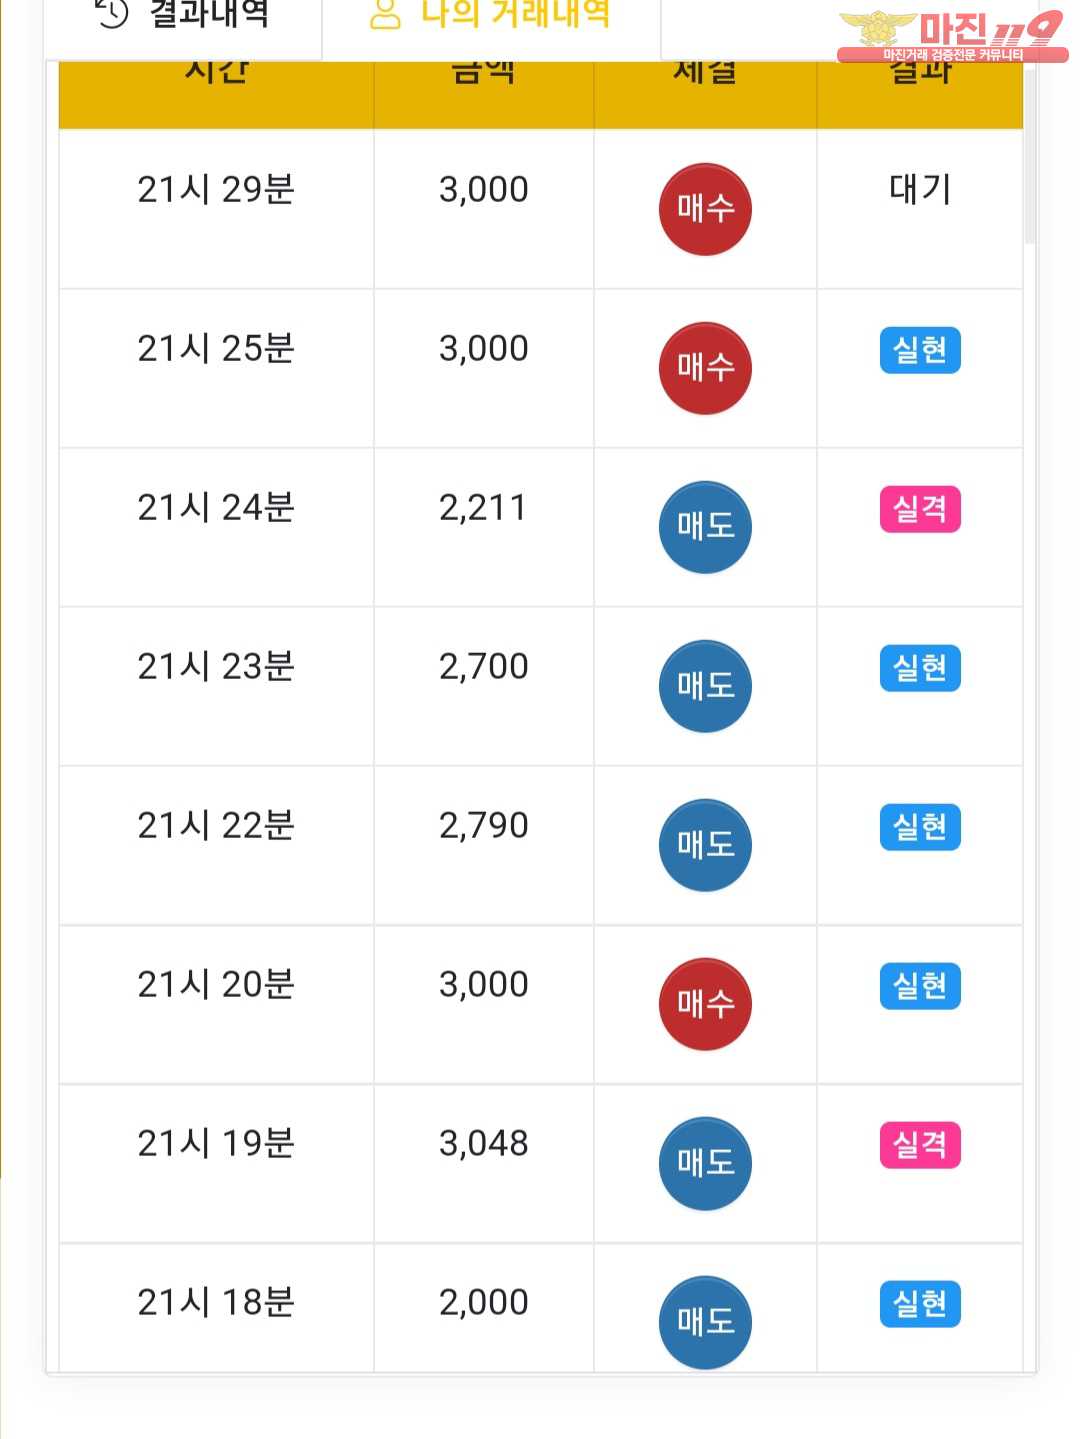Click blue 매도 badge at 21시 23분
This screenshot has height=1439, width=1080.
point(705,686)
